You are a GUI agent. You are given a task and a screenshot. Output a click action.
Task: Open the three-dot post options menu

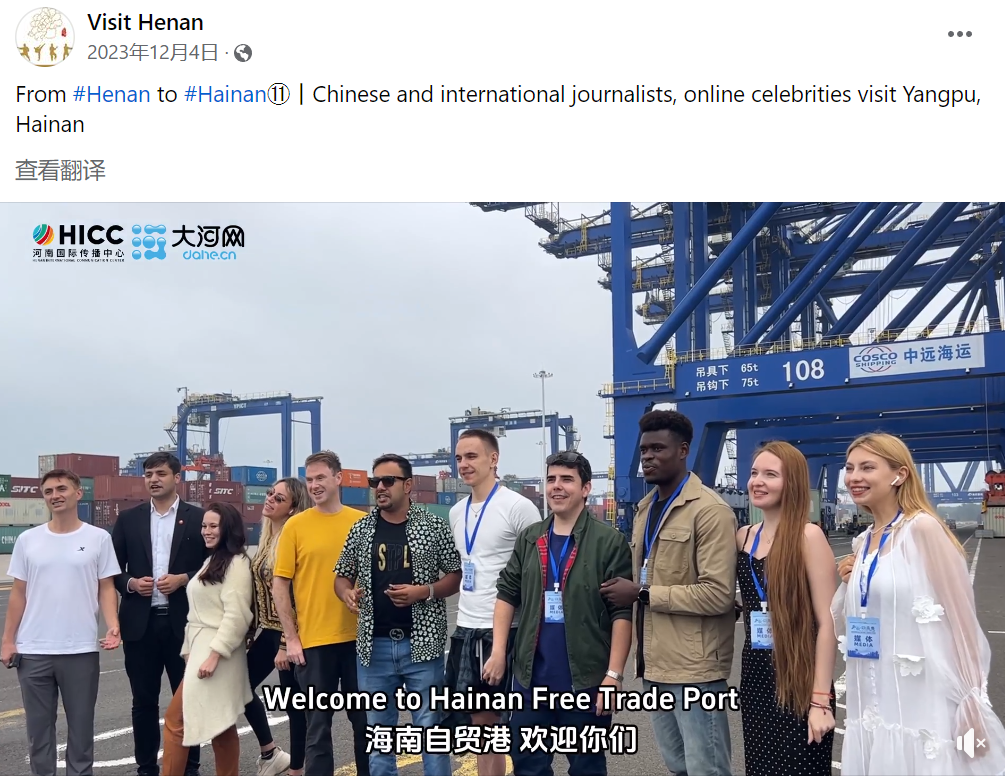click(x=959, y=34)
